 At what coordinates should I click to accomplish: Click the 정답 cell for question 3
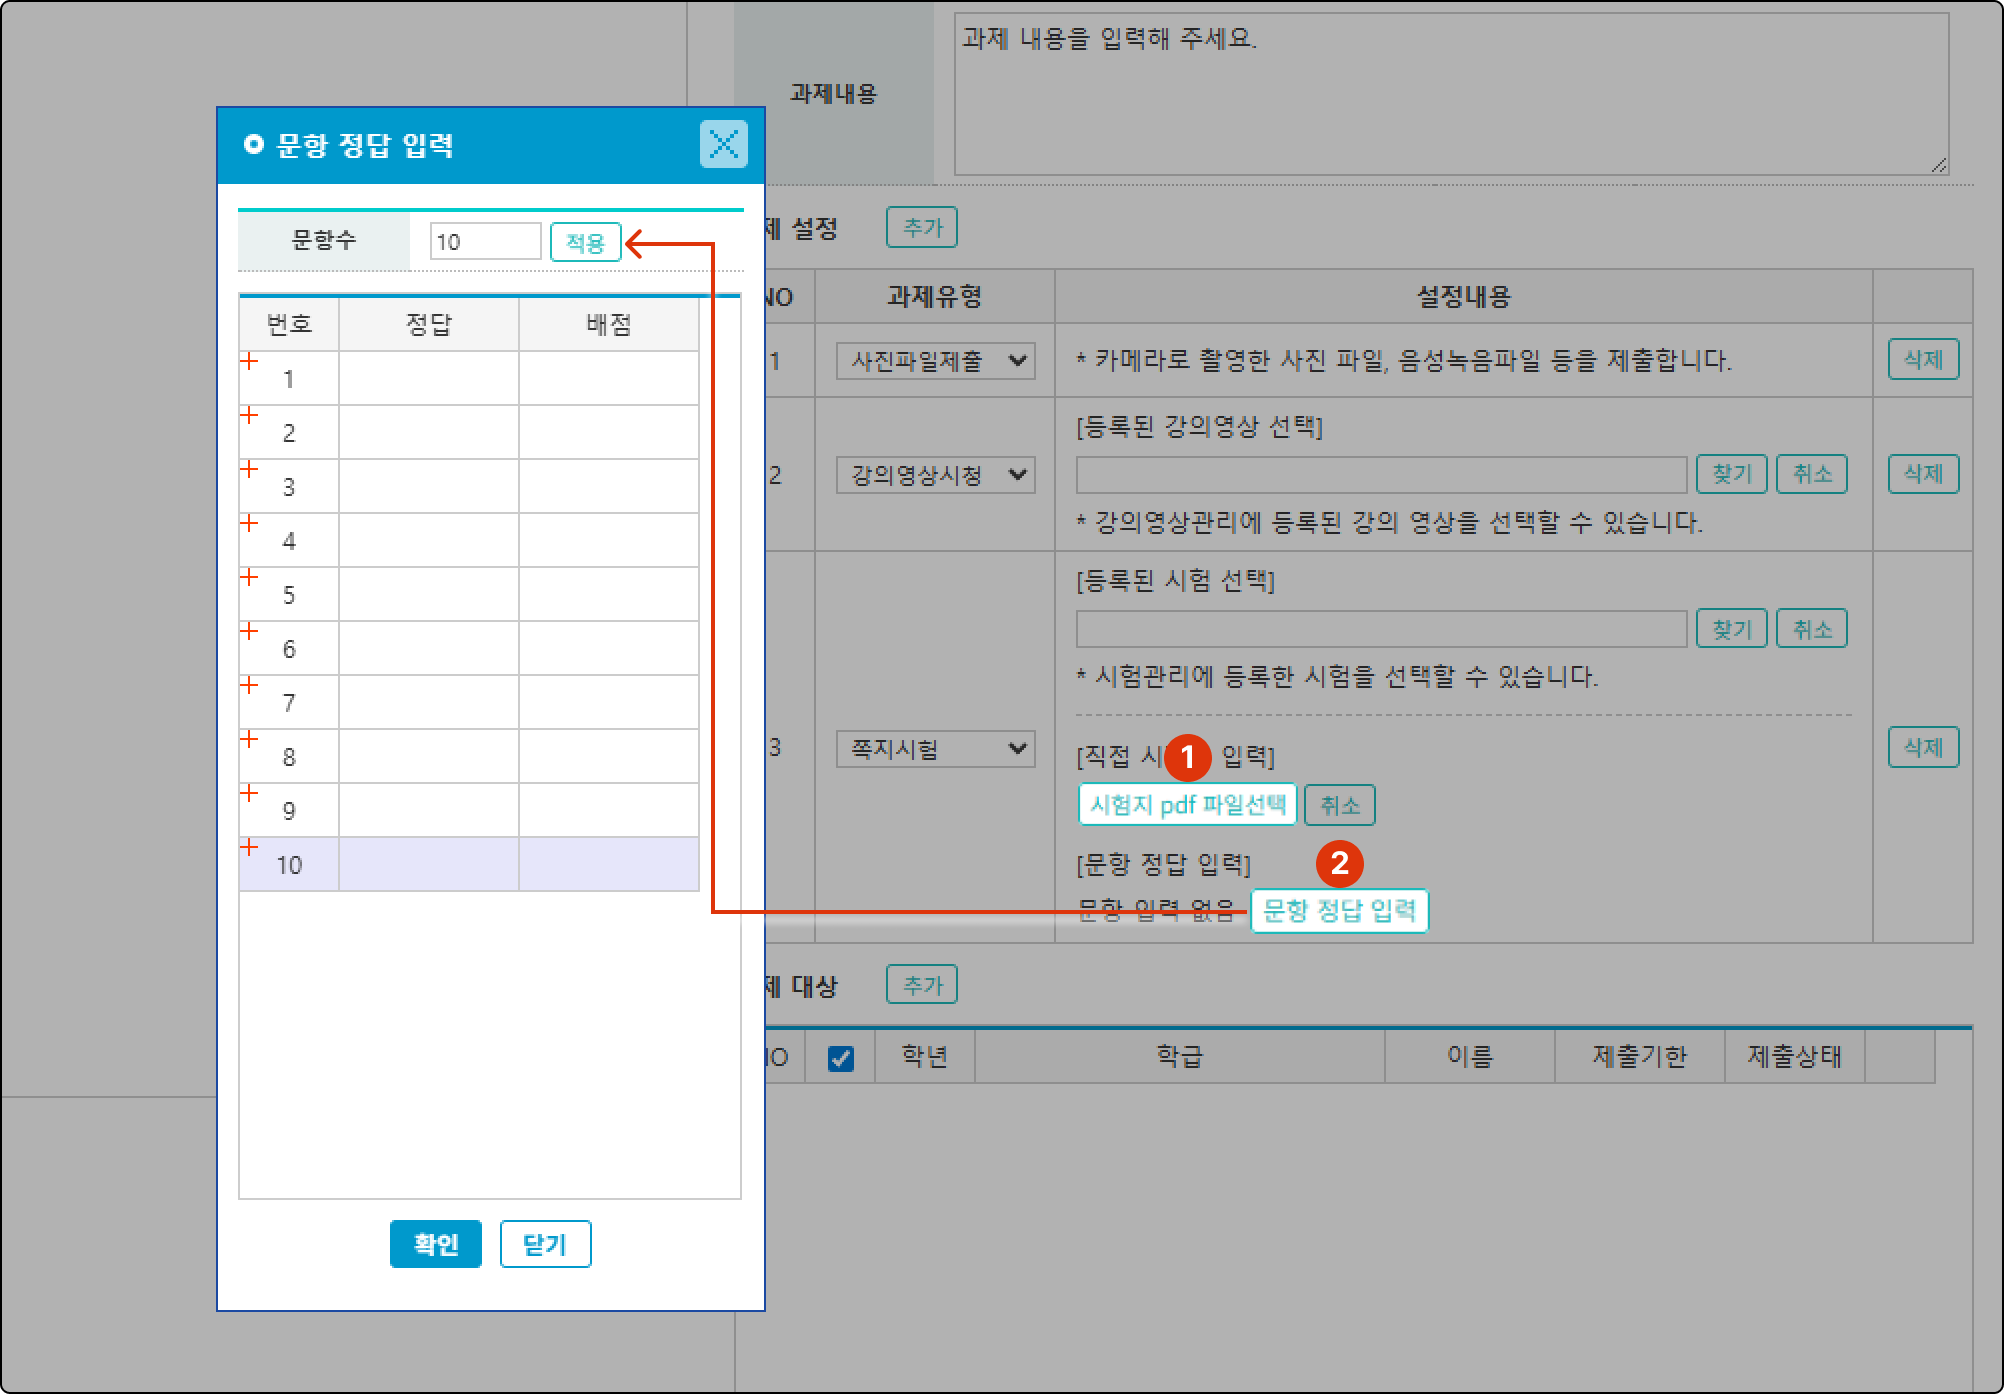pos(428,487)
